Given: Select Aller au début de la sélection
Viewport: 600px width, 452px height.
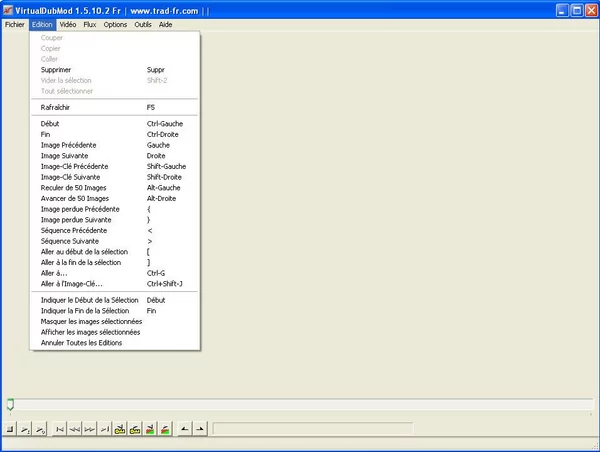Looking at the screenshot, I should click(115, 252).
